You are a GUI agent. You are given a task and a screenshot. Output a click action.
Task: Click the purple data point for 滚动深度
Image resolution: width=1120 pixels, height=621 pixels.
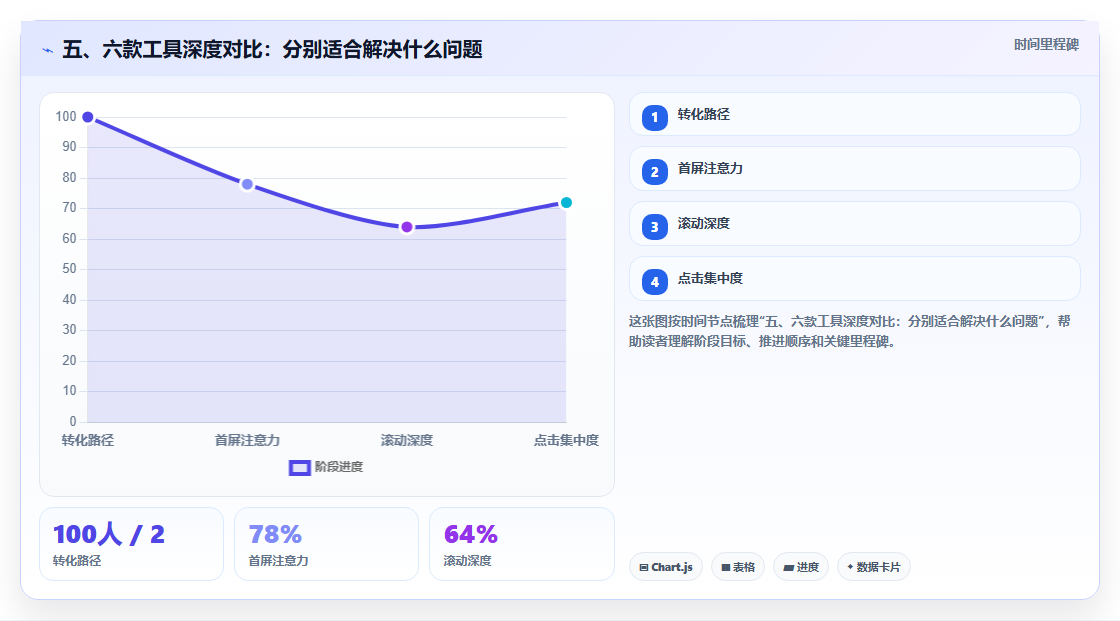406,227
